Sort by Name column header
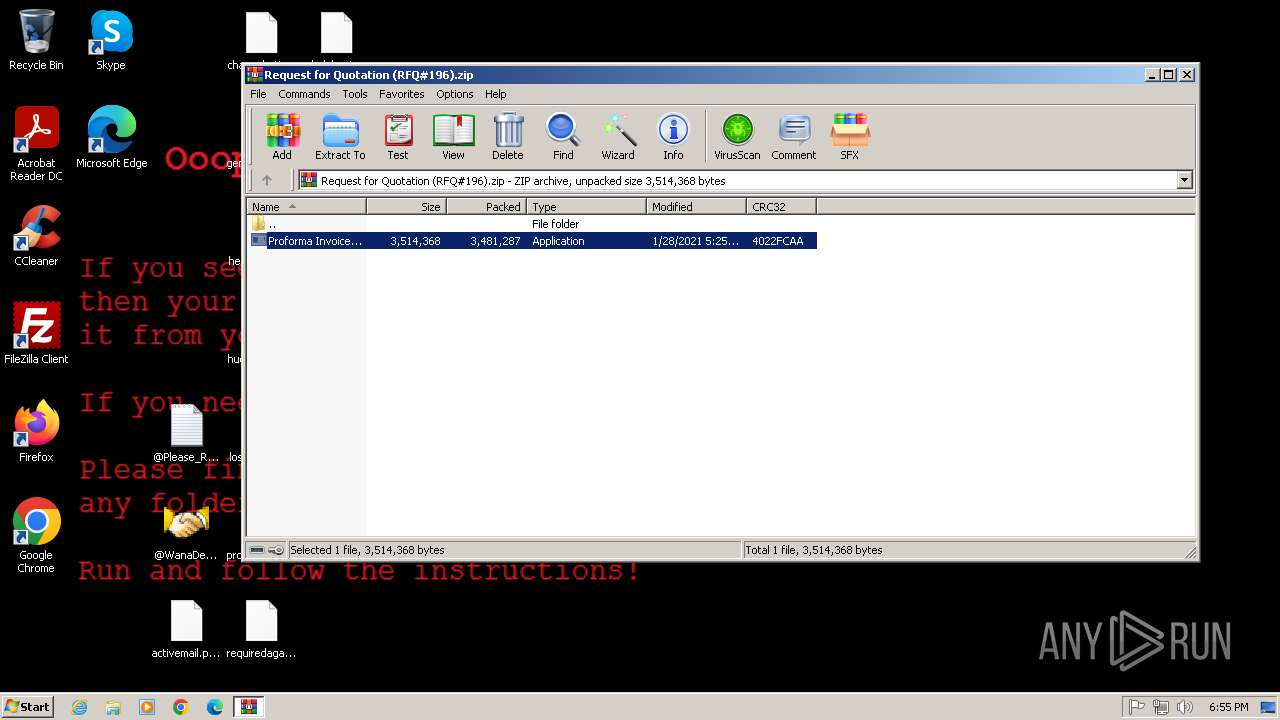The width and height of the screenshot is (1280, 720). [306, 207]
